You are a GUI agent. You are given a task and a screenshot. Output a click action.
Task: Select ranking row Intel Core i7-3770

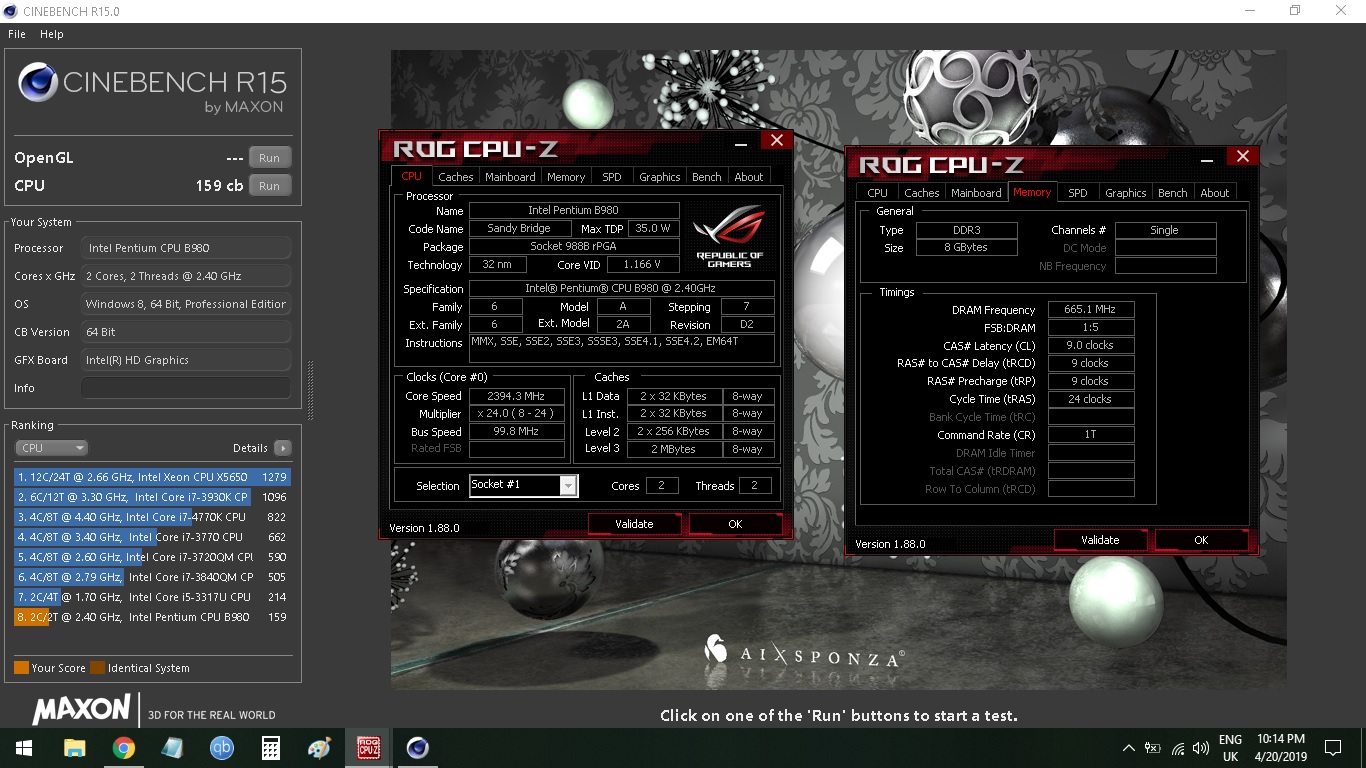click(152, 537)
